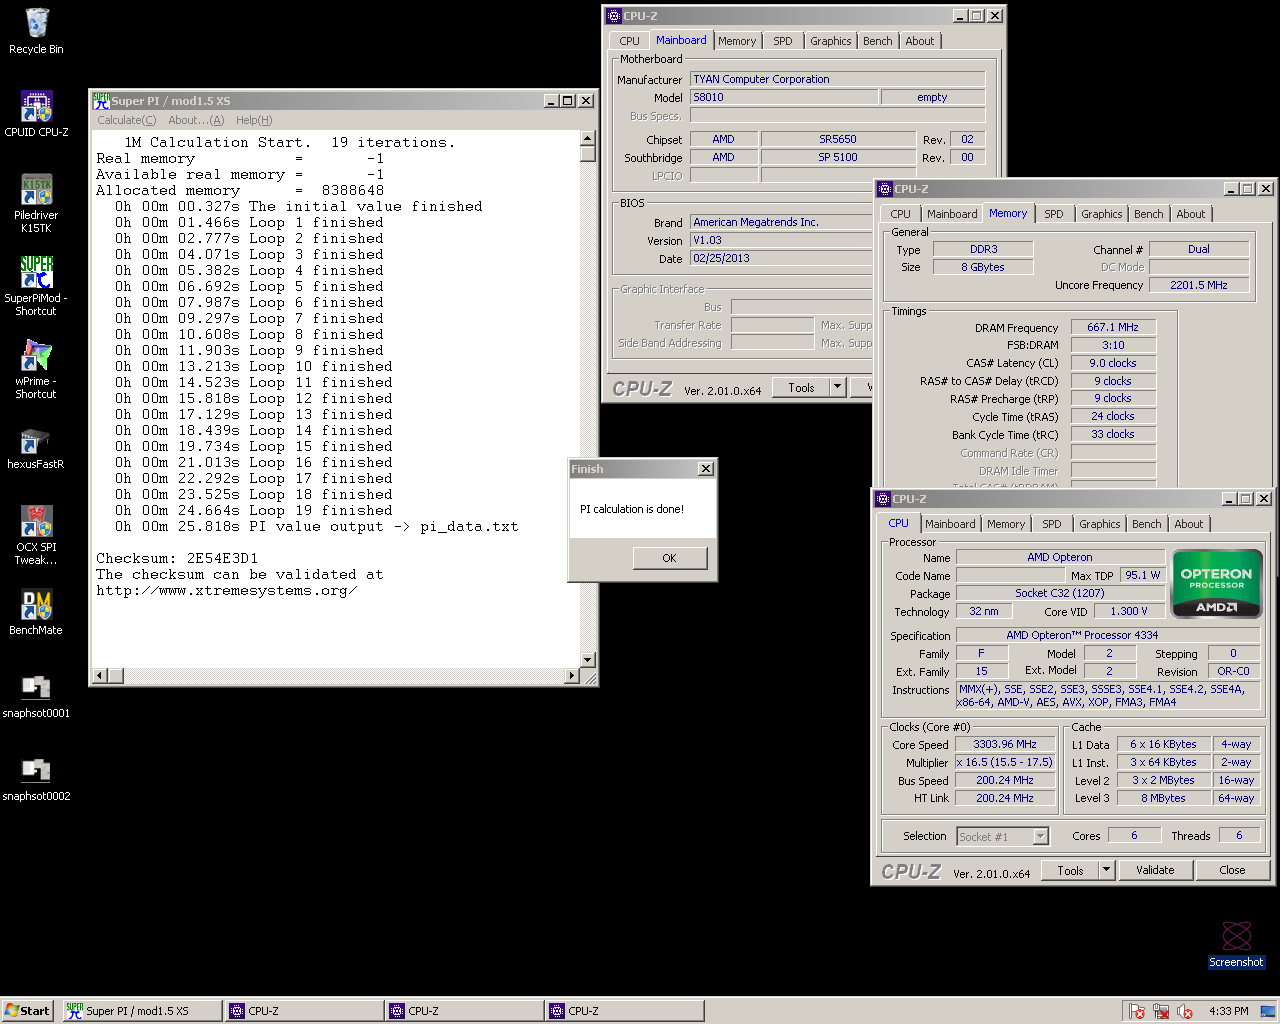Switch to Mainboard tab in front CPU-Z window
The width and height of the screenshot is (1280, 1024).
pos(950,524)
